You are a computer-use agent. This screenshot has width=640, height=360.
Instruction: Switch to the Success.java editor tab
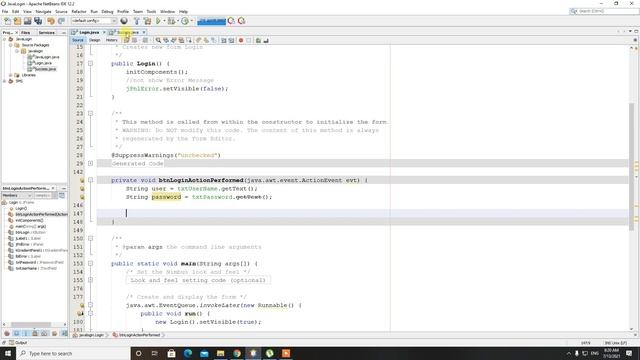point(128,32)
